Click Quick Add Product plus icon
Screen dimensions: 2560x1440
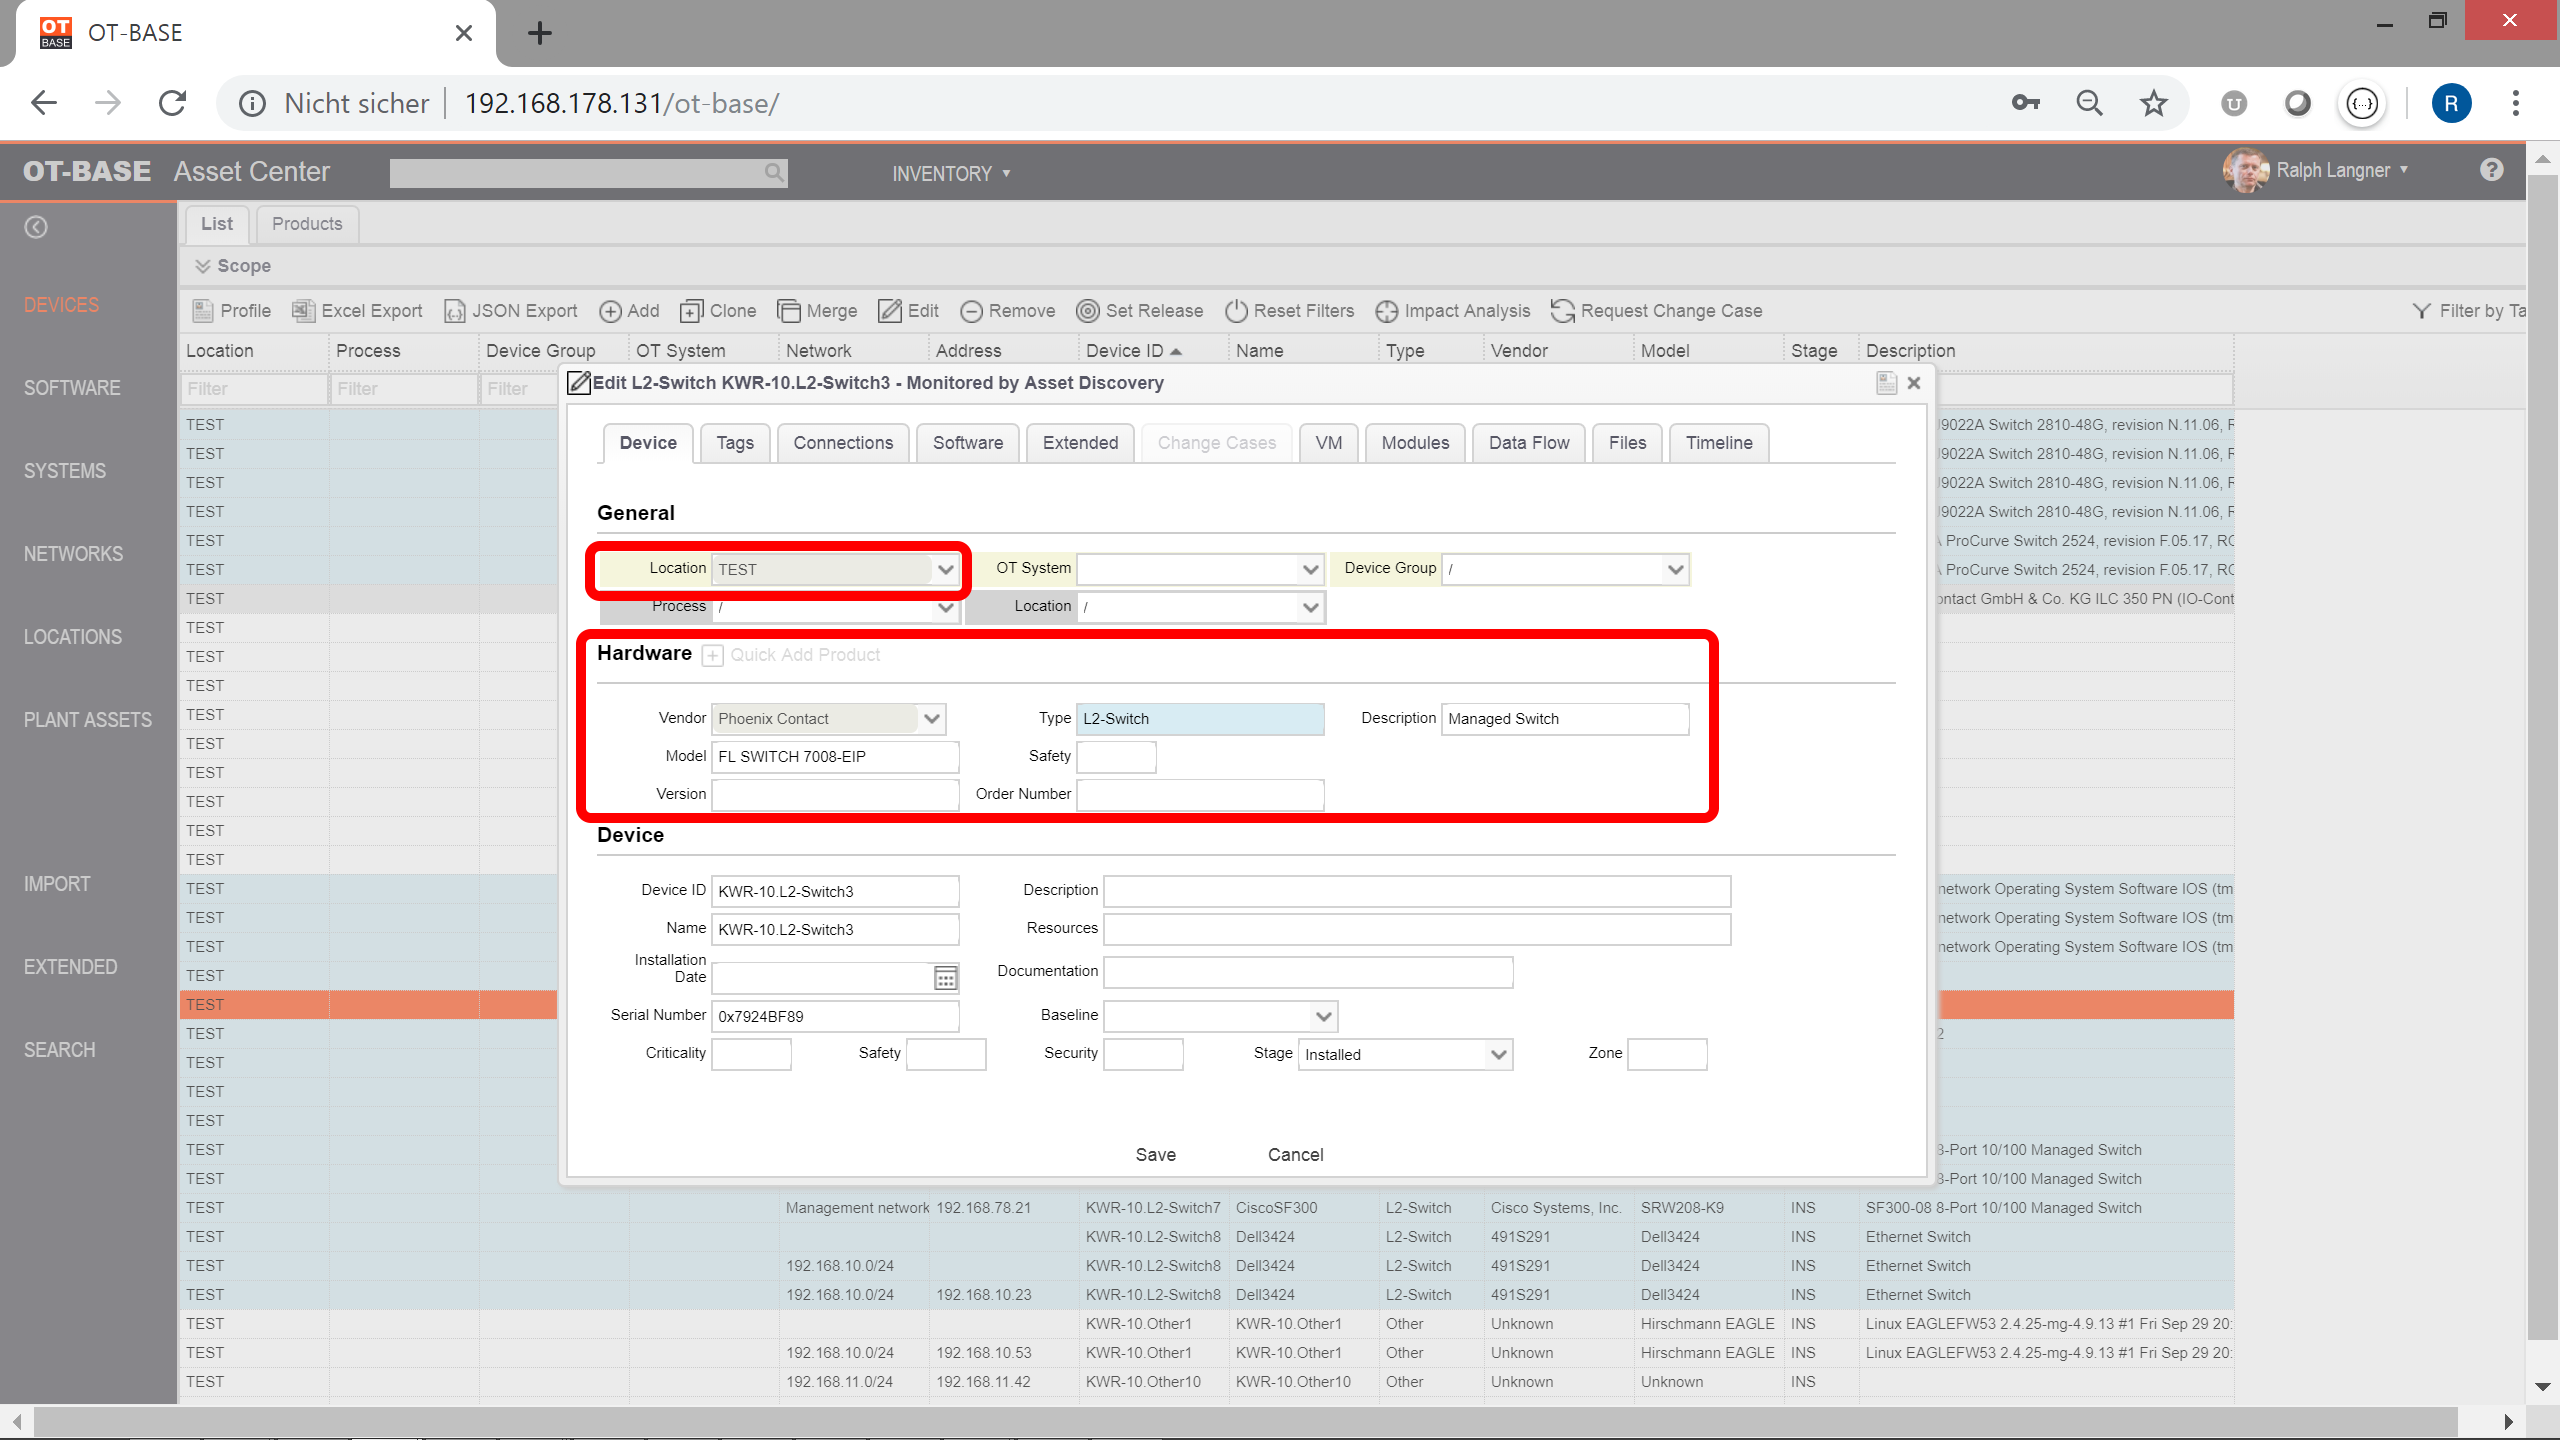pyautogui.click(x=712, y=655)
